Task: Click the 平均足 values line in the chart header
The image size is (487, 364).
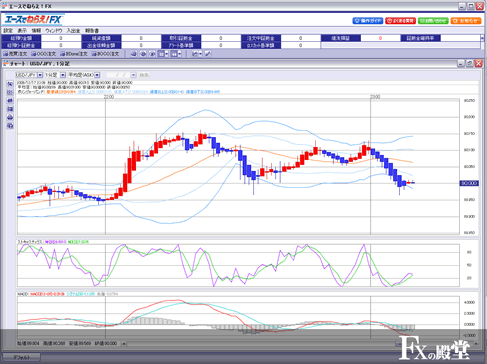Action: tap(74, 87)
